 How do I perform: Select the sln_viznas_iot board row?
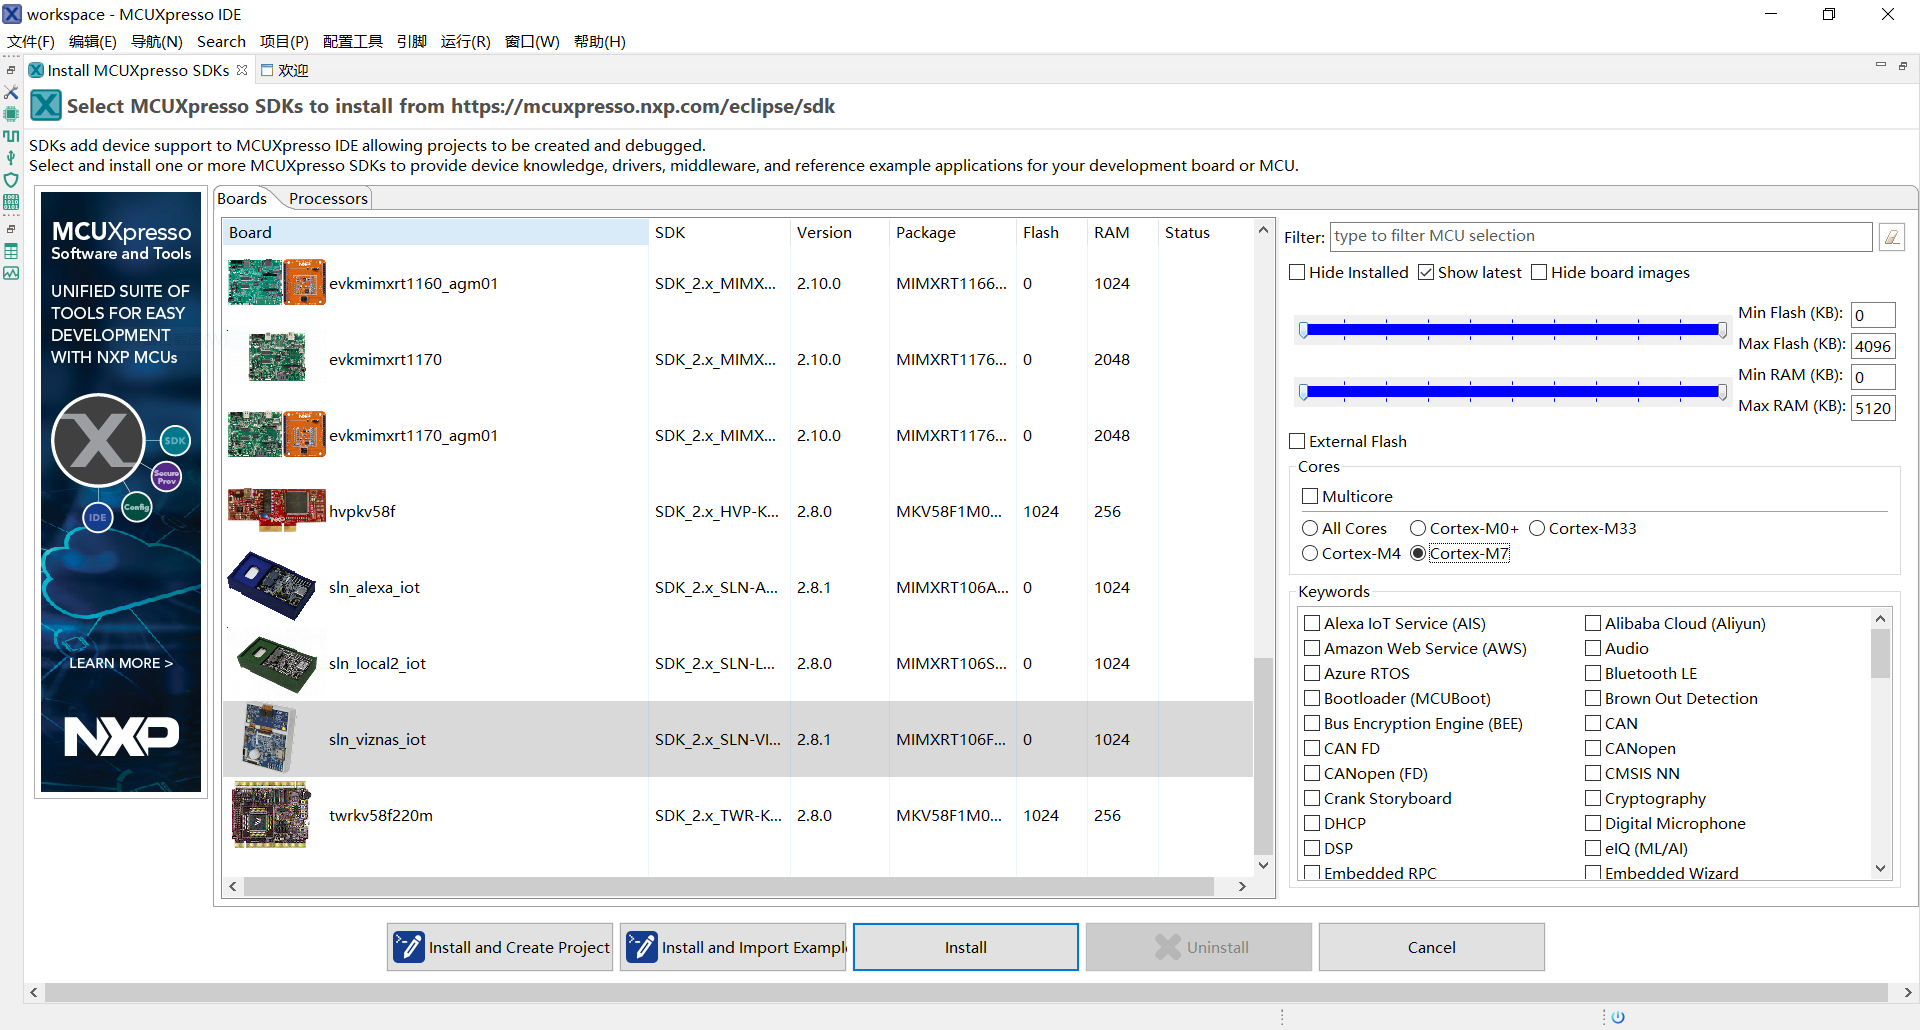pyautogui.click(x=738, y=739)
